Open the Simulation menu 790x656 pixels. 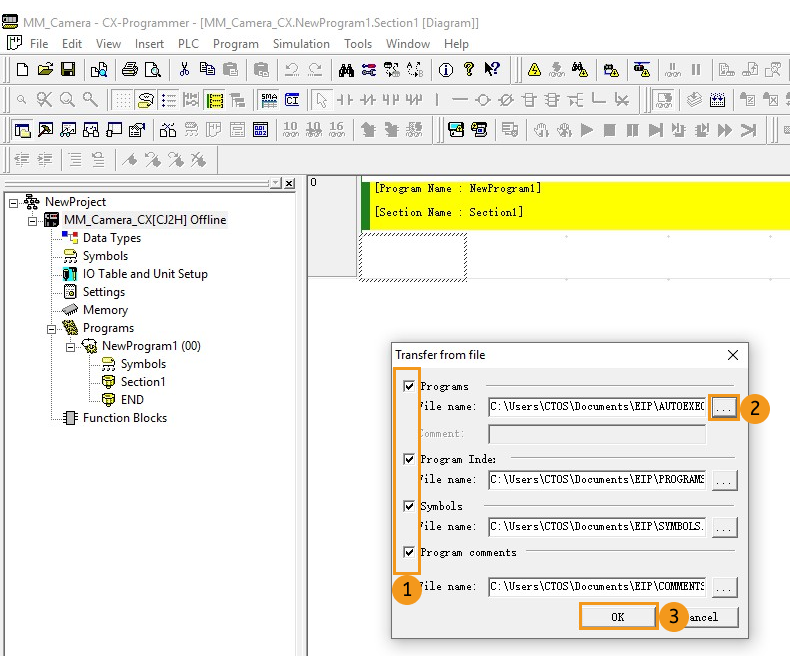pos(301,44)
